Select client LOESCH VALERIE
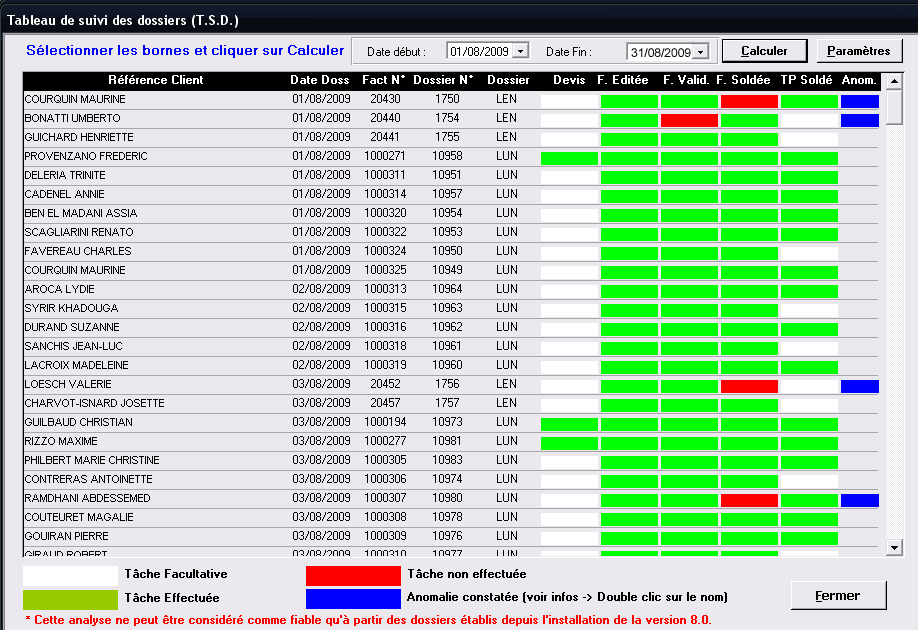 click(68, 384)
